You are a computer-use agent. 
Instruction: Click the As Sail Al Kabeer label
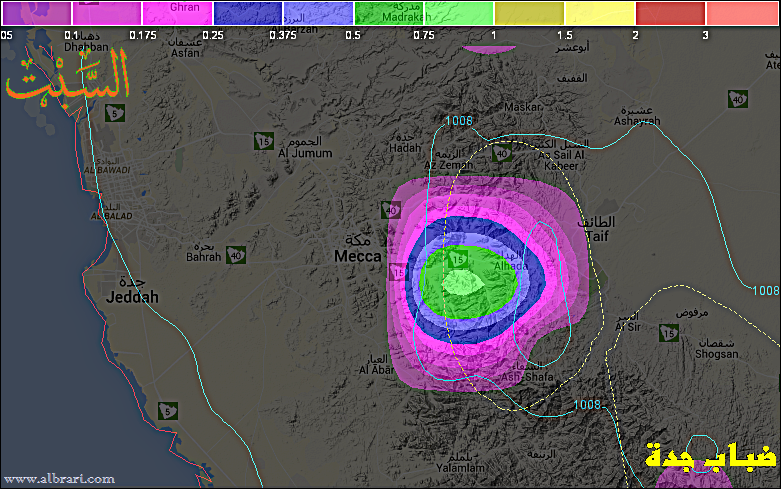click(561, 160)
